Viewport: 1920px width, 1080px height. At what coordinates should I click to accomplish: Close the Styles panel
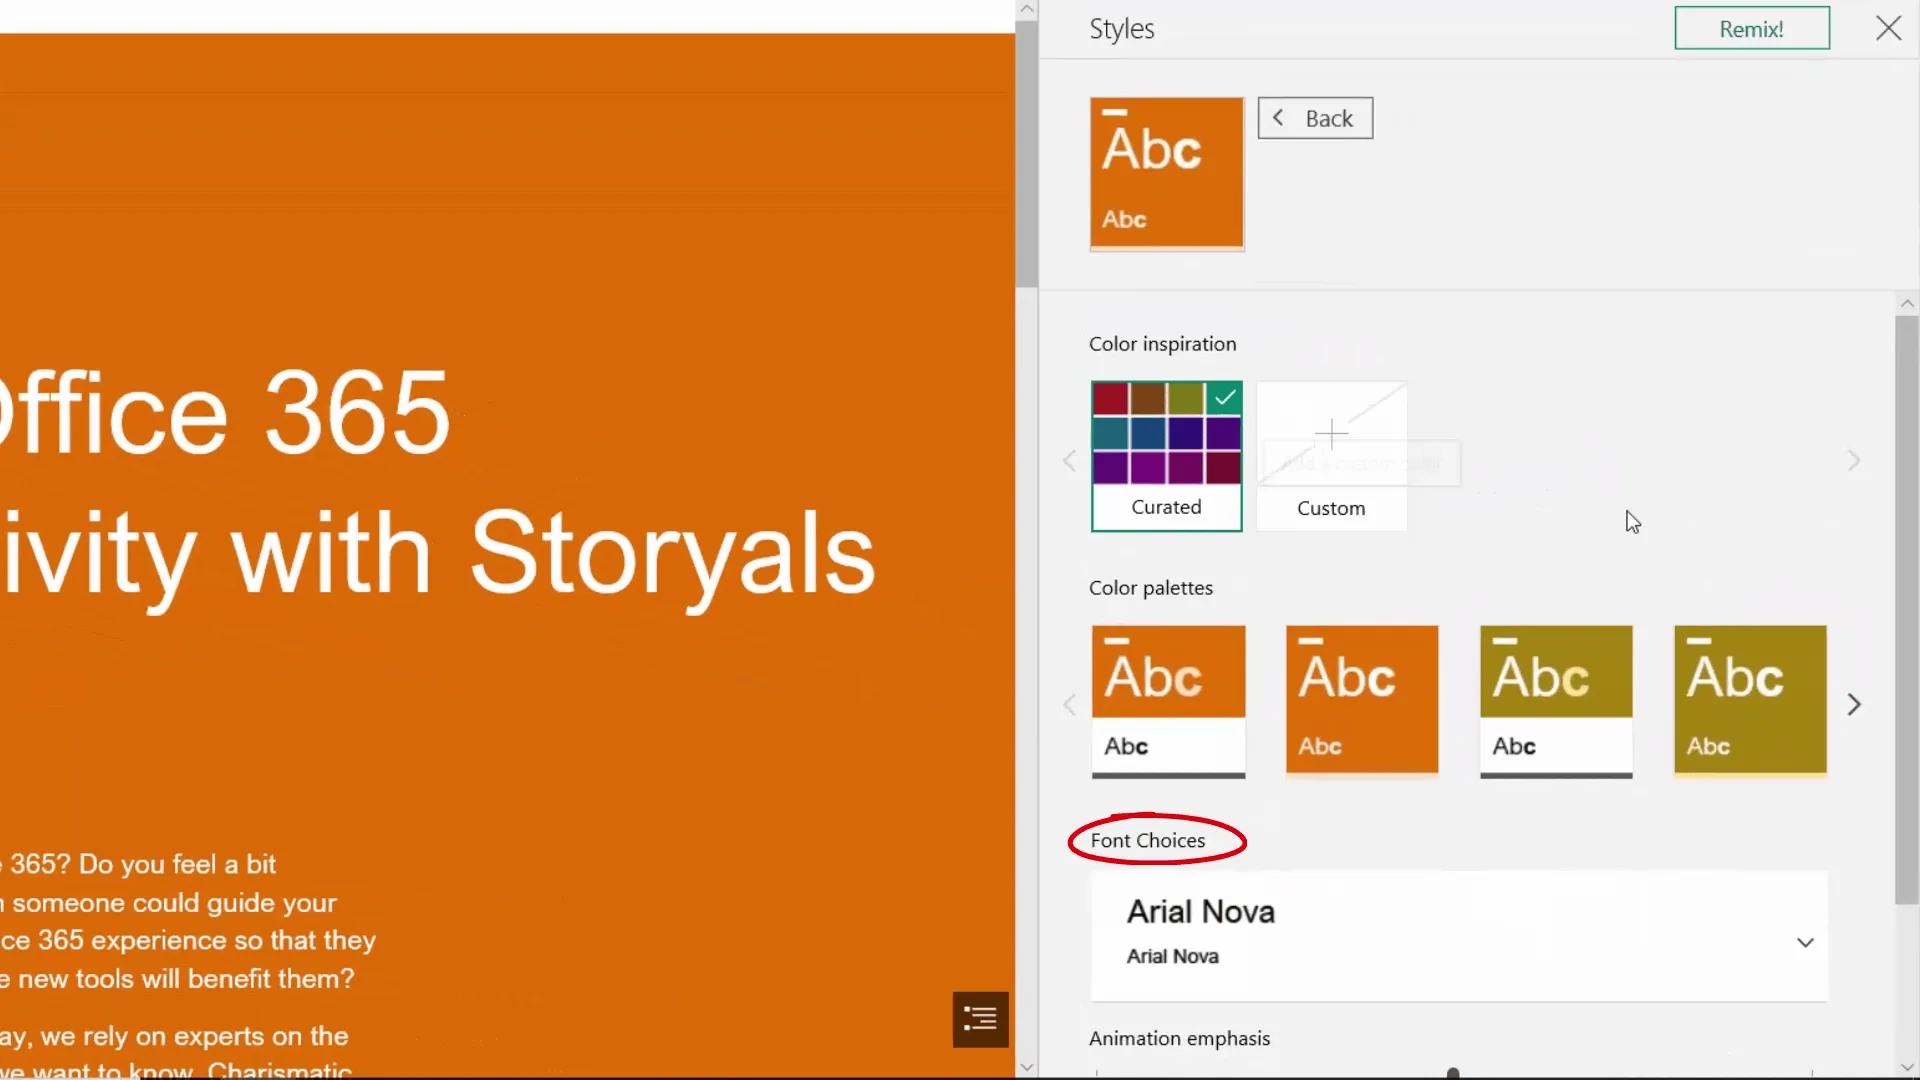pos(1888,28)
